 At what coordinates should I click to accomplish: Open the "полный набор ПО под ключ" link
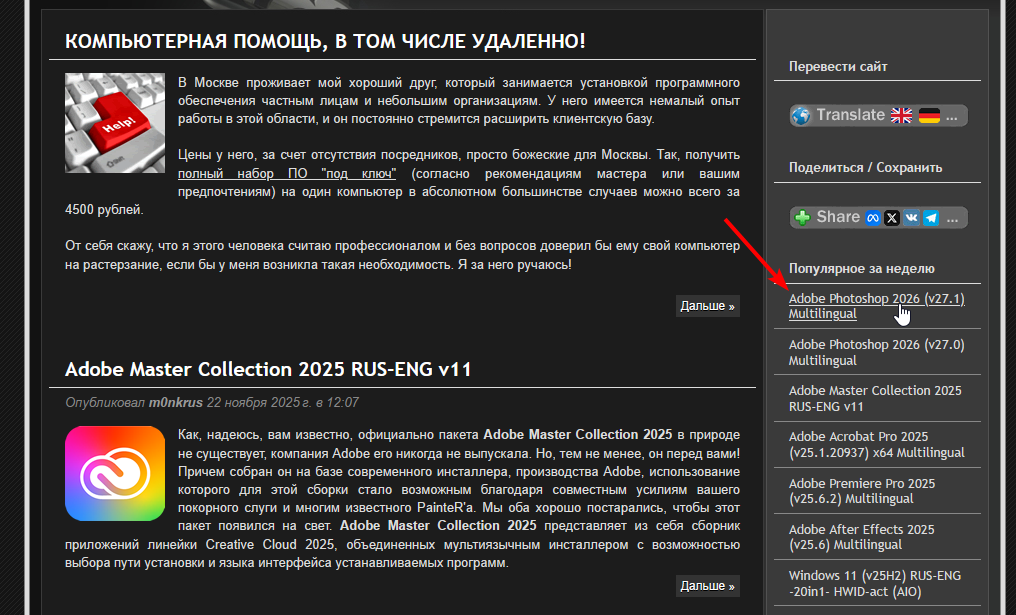[x=286, y=174]
